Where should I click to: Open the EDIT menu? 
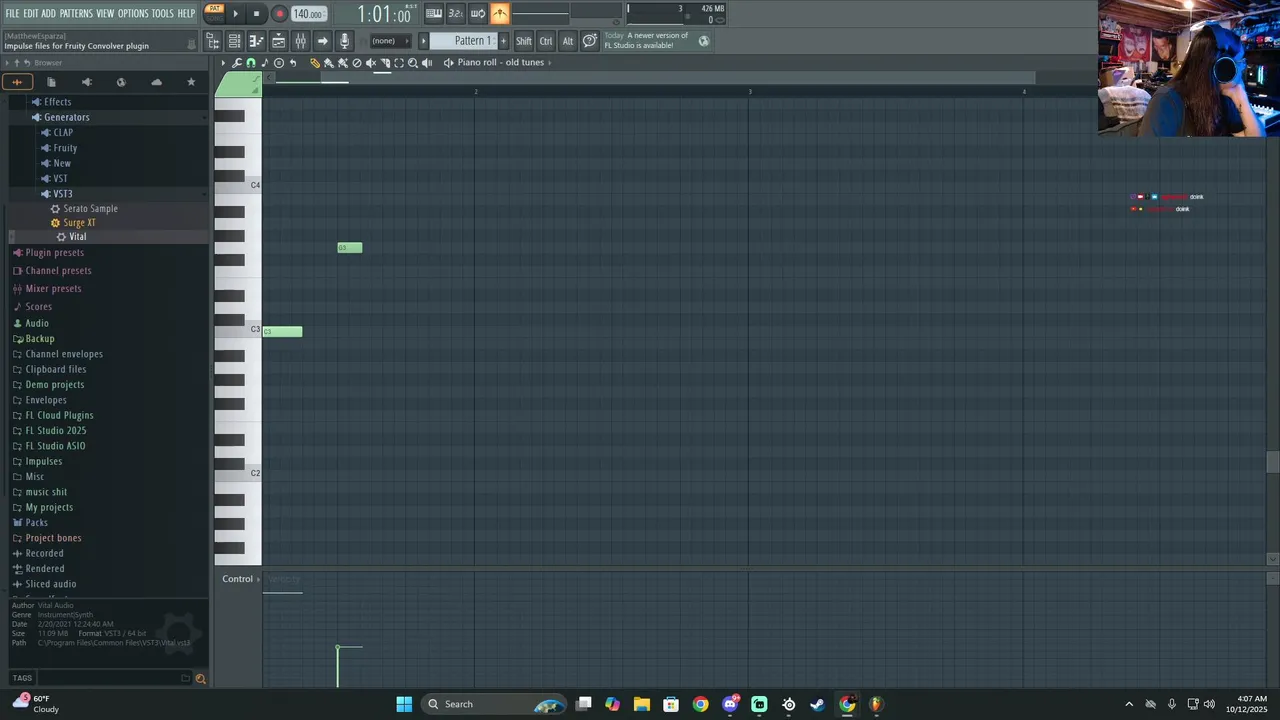pos(31,13)
